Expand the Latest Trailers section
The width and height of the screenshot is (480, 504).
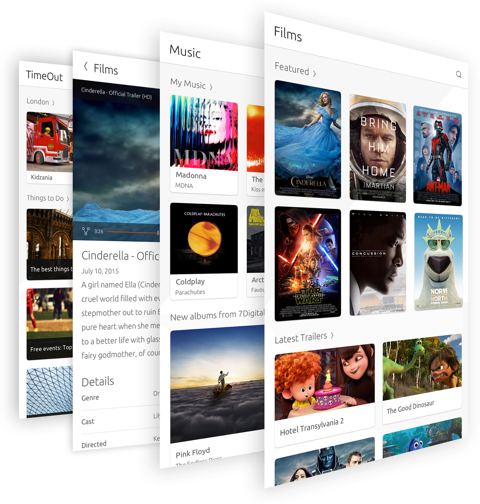click(x=304, y=338)
